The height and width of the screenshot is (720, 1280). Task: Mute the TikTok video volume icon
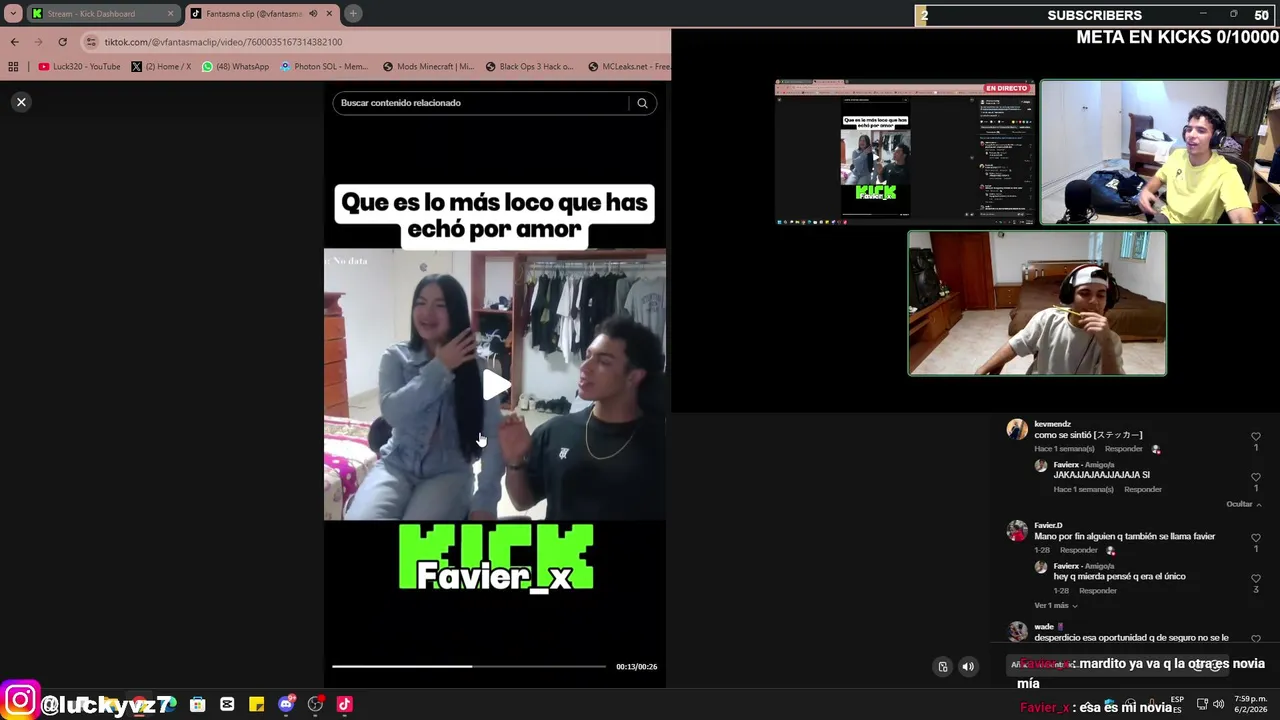click(968, 667)
